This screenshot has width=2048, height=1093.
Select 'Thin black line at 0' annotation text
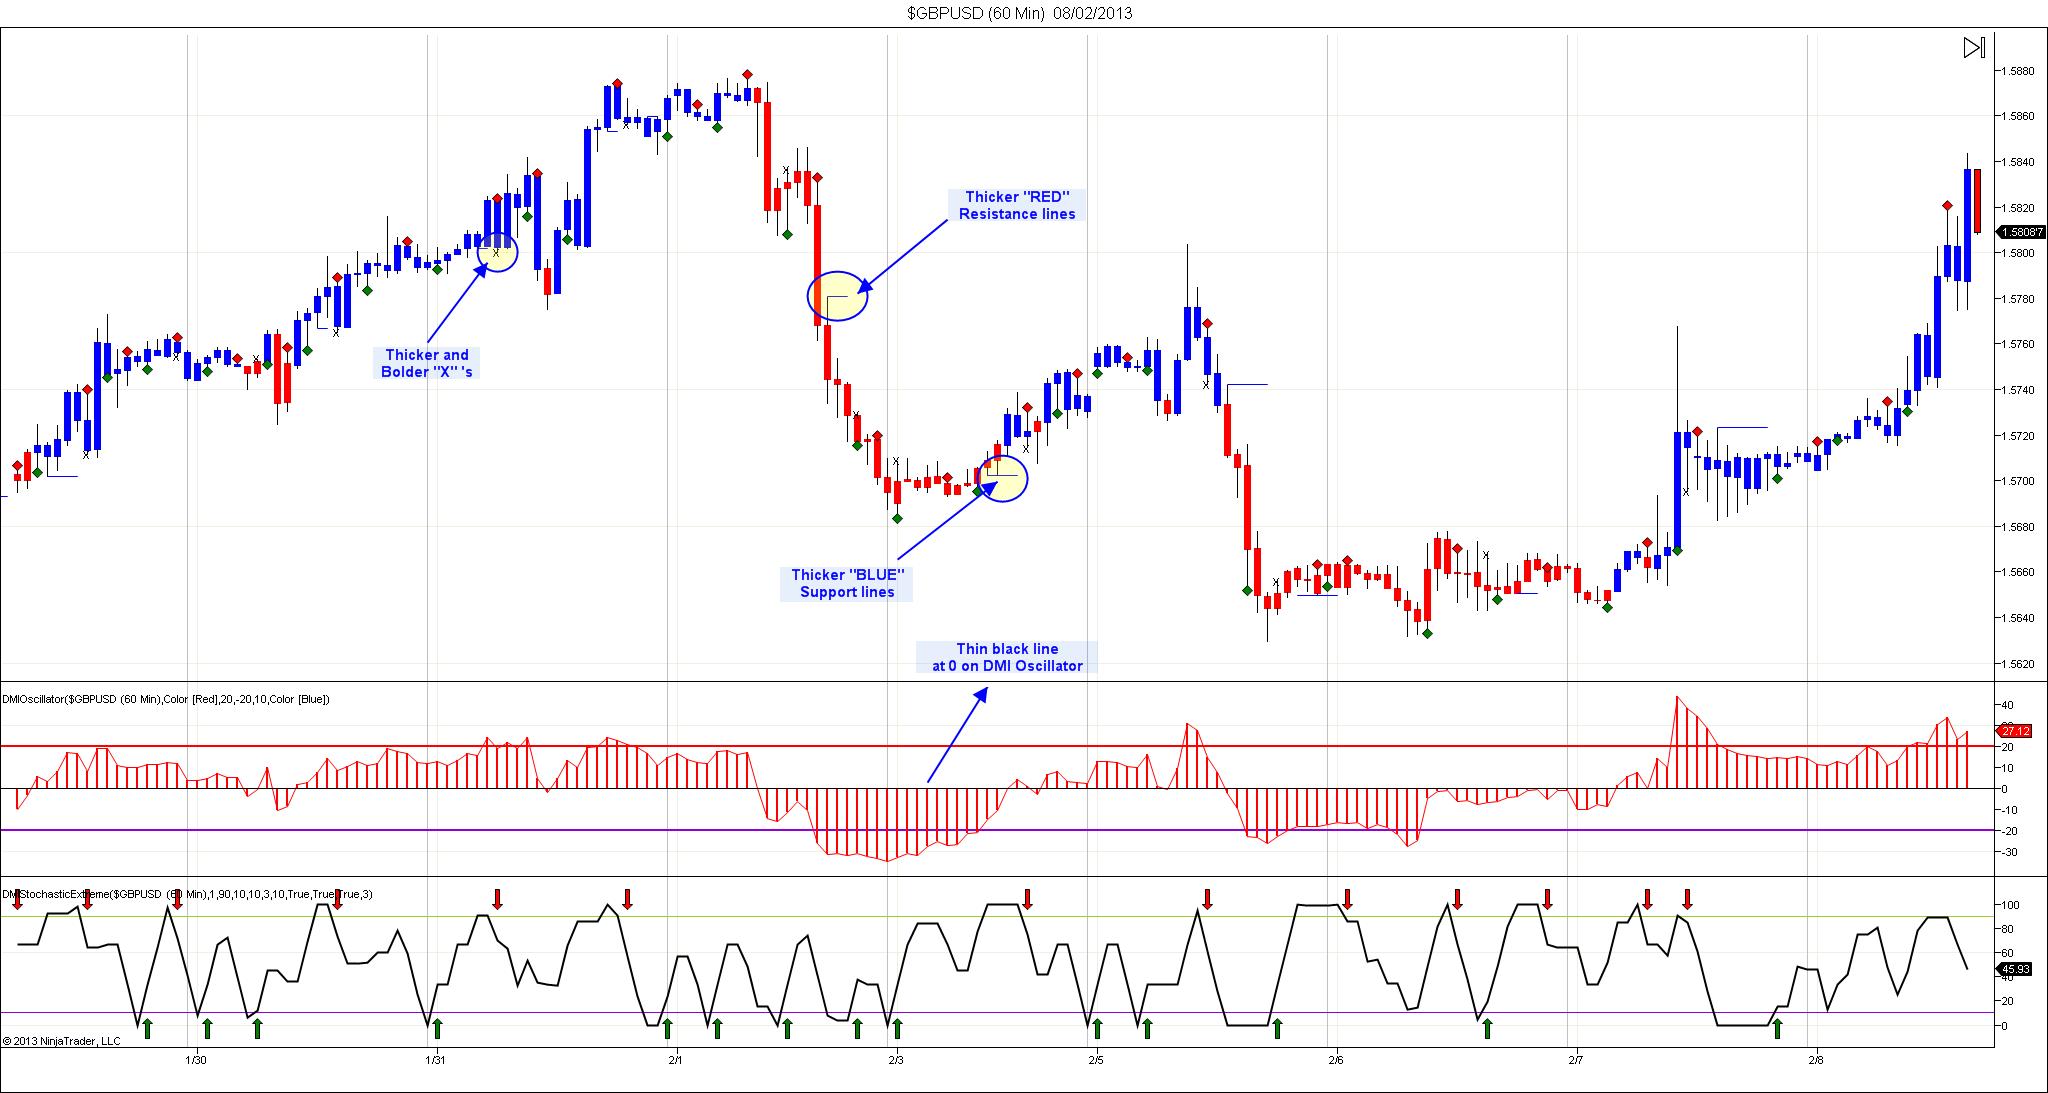tap(1006, 657)
